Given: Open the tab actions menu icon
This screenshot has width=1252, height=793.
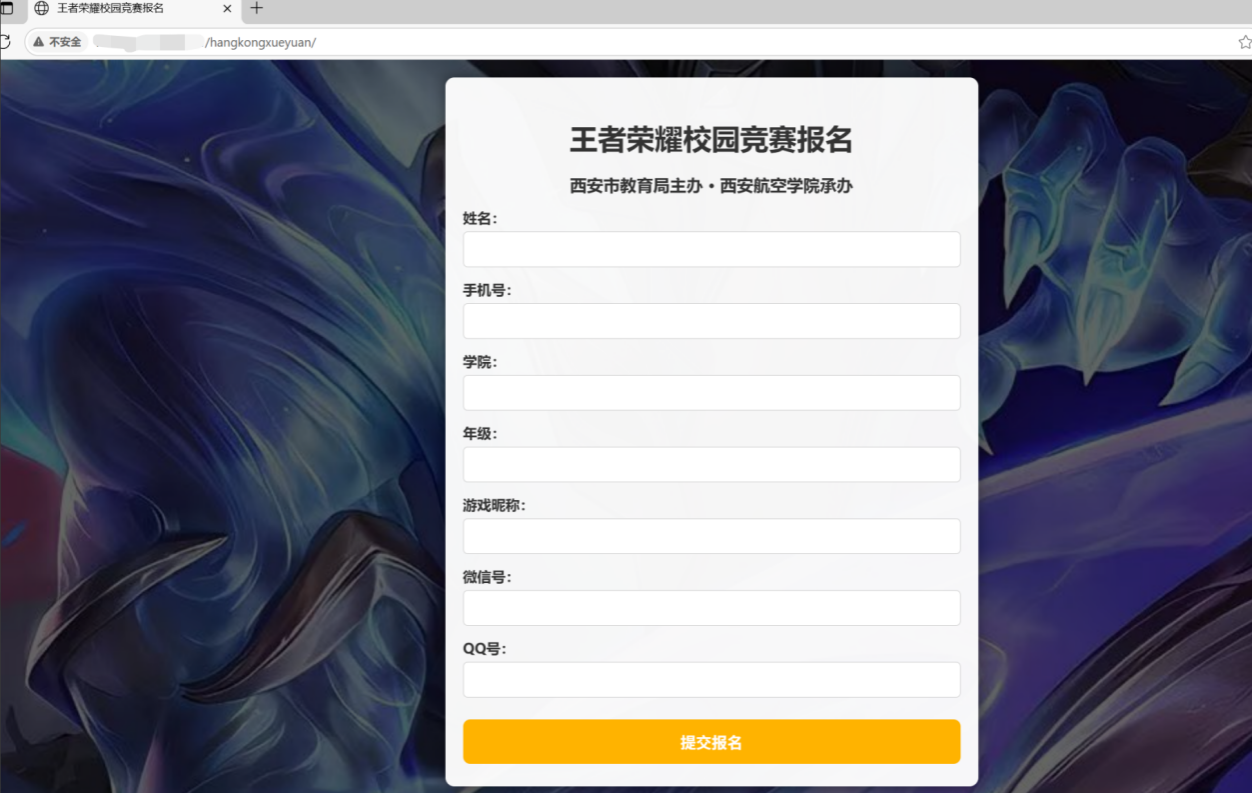Looking at the screenshot, I should 6,8.
